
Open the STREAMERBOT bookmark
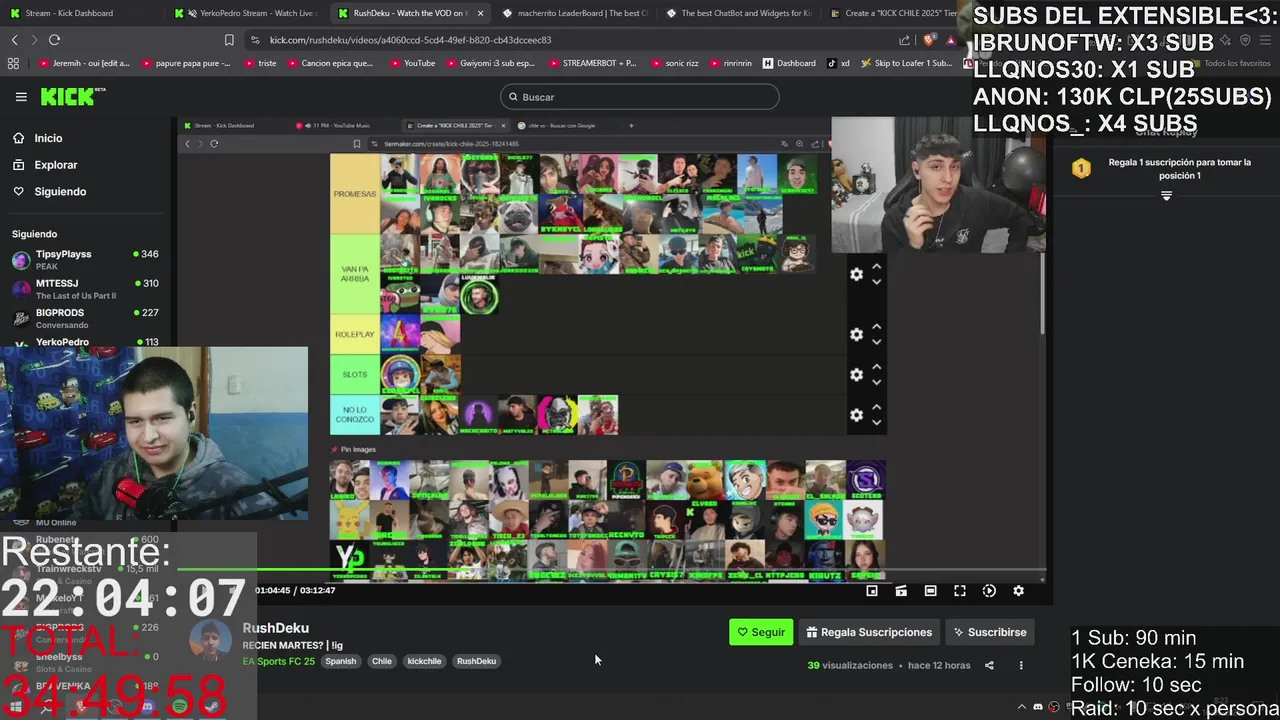[x=591, y=63]
